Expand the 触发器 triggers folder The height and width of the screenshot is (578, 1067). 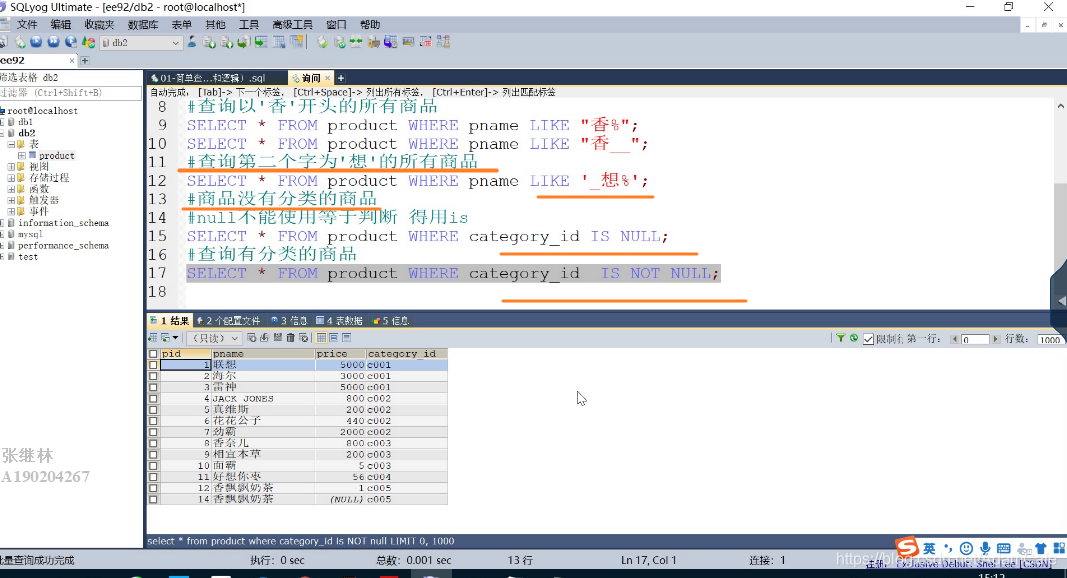pos(11,200)
